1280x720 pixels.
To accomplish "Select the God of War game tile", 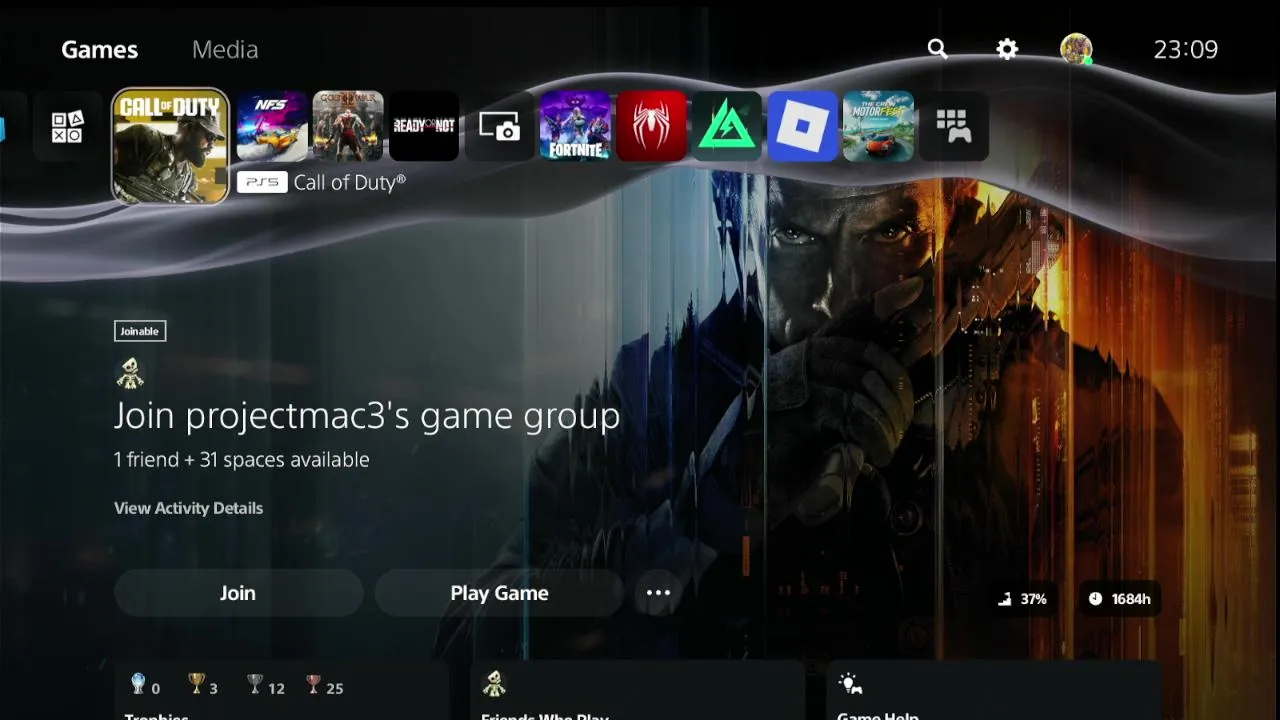I will pos(348,126).
